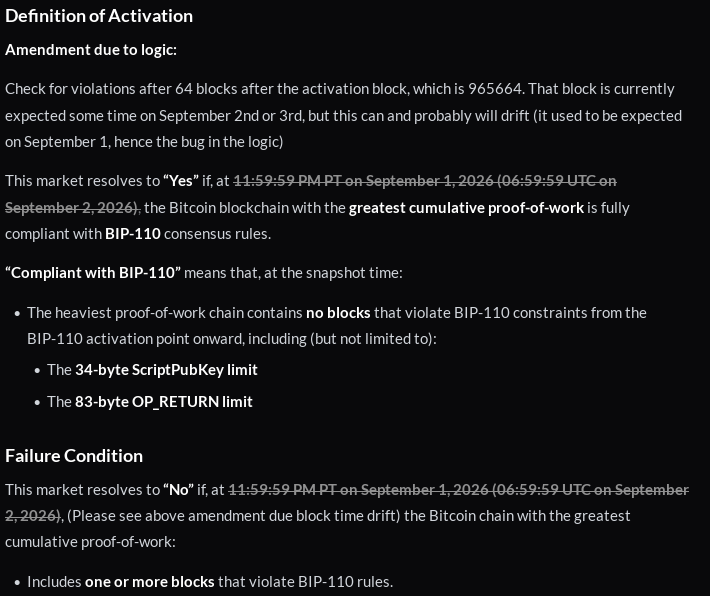Click 'means that, at the snapshot time:' text
The width and height of the screenshot is (710, 596).
click(293, 273)
